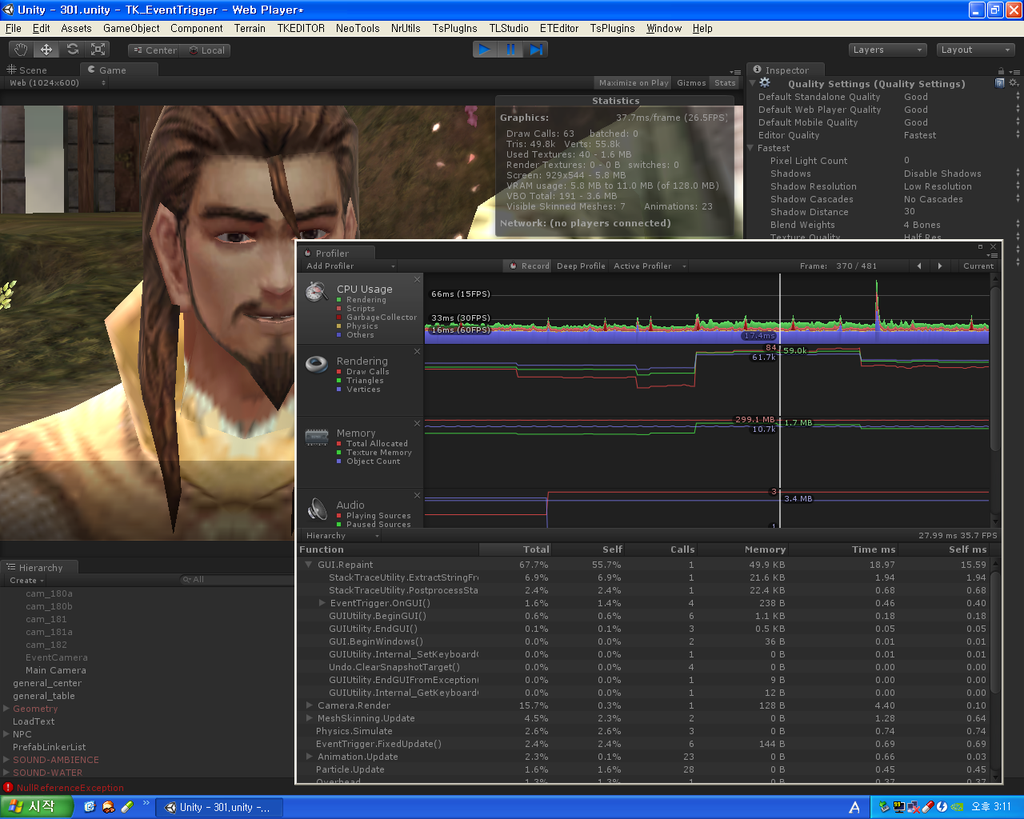1024x819 pixels.
Task: Expand the Camera.Render row
Action: click(x=309, y=705)
